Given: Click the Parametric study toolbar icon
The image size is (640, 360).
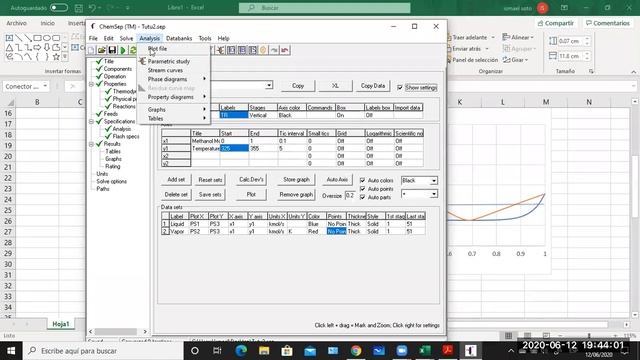Looking at the screenshot, I should (x=221, y=50).
